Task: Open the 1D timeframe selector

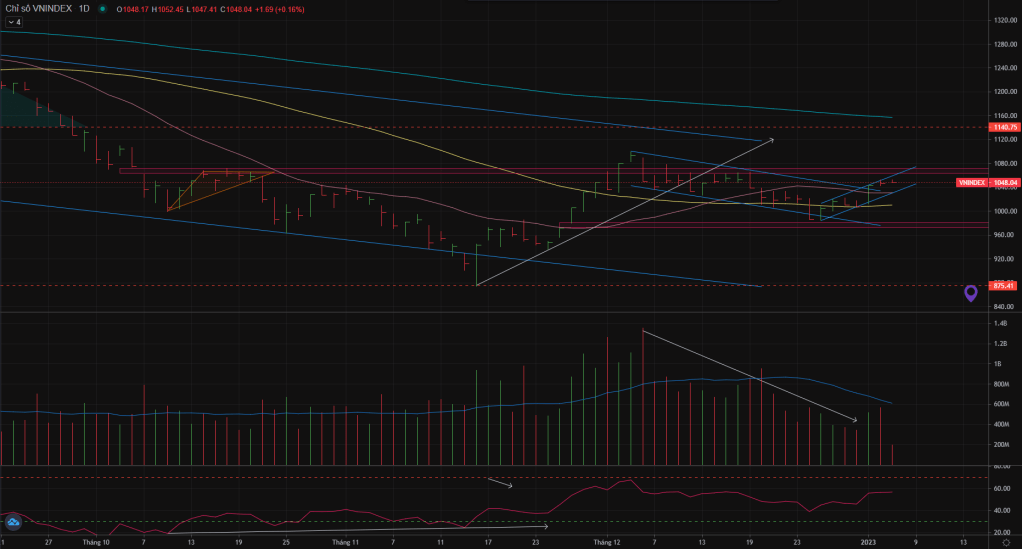Action: pyautogui.click(x=84, y=9)
